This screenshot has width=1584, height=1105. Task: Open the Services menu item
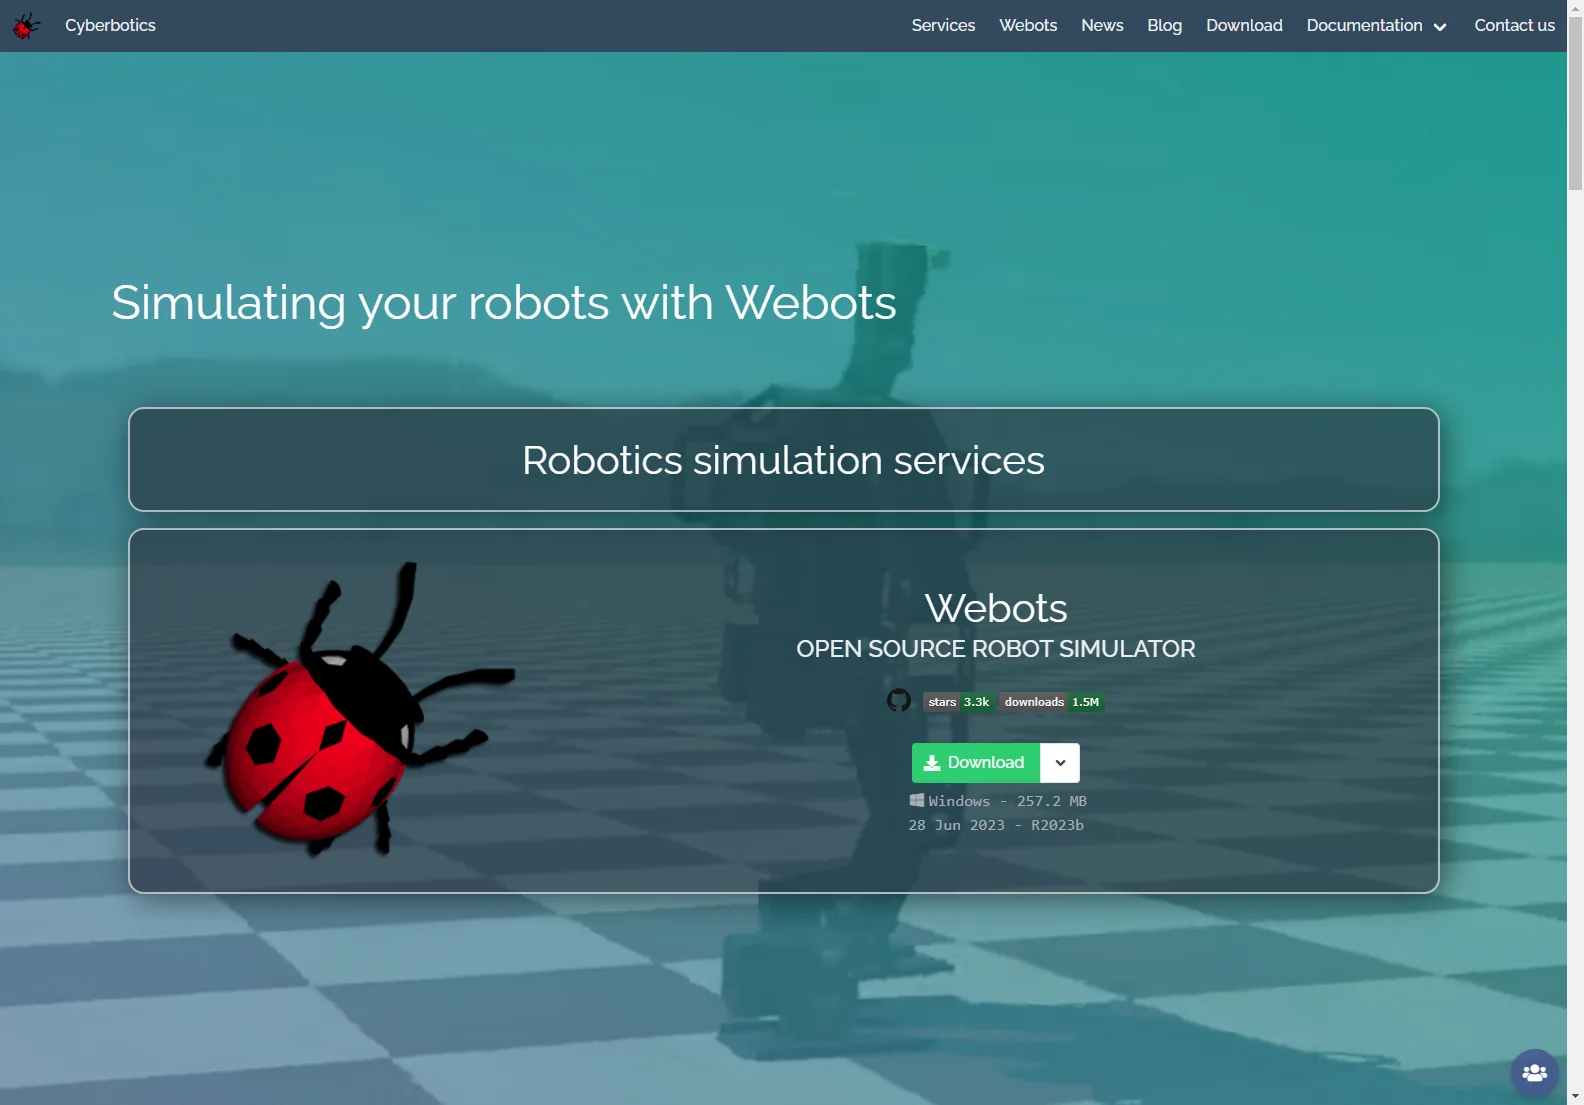tap(943, 25)
